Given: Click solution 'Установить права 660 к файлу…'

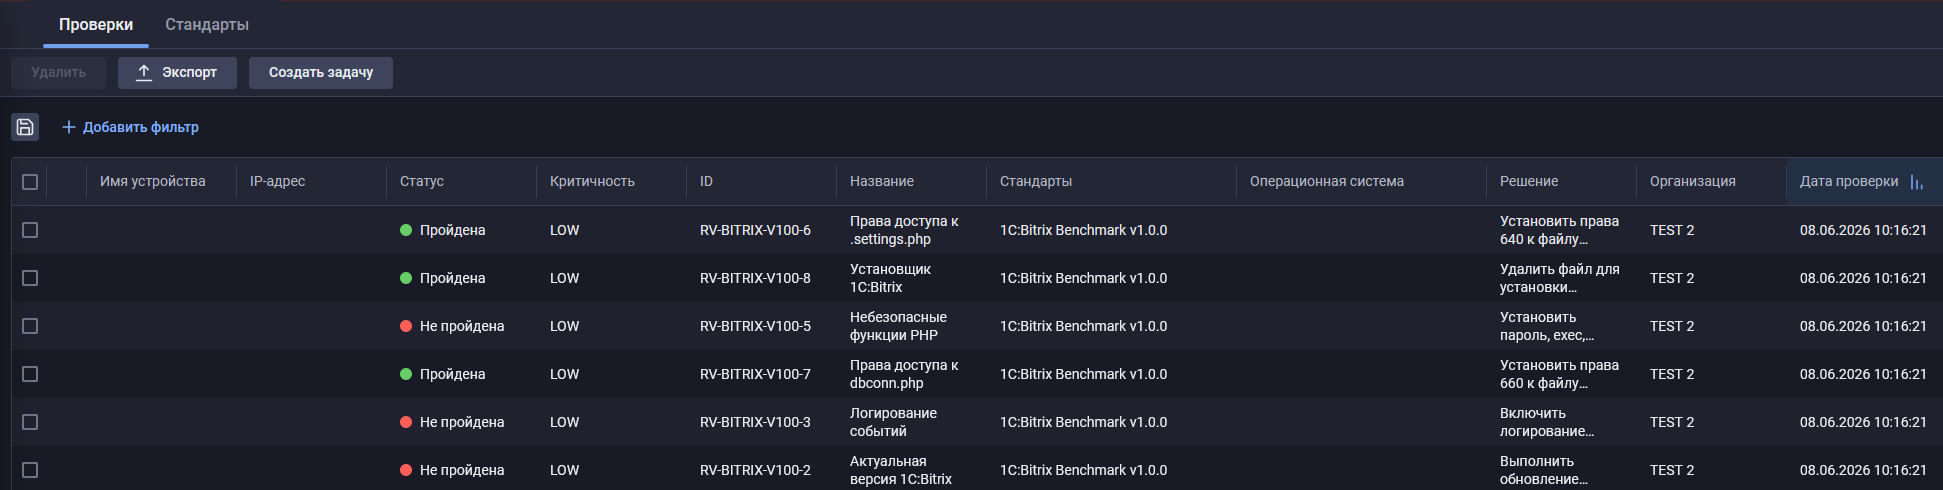Looking at the screenshot, I should pos(1559,374).
